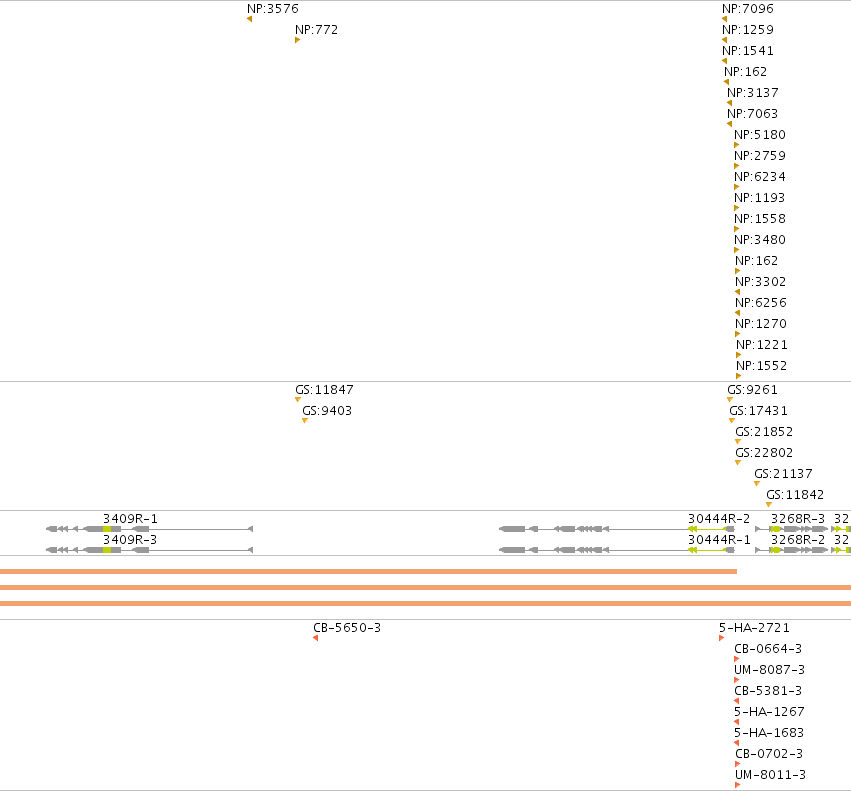Select the 3268R-3 transcript
Image resolution: width=851 pixels, height=791 pixels.
[792, 529]
